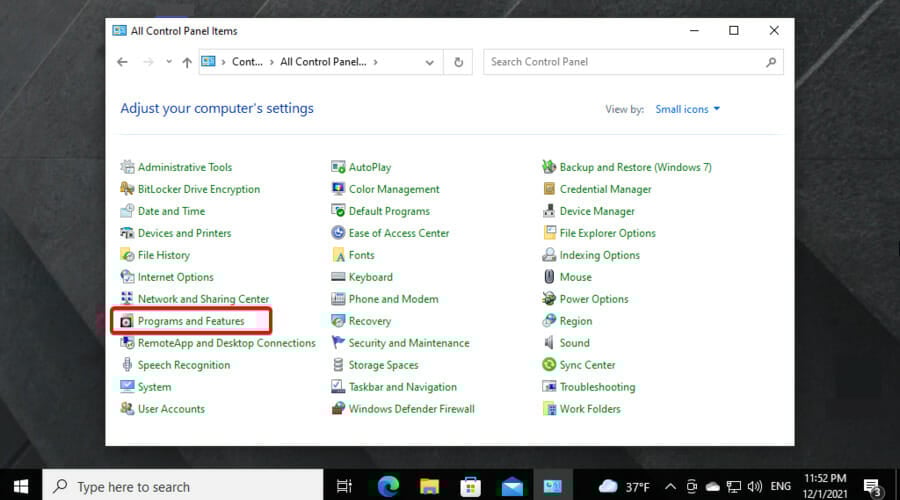Click the Windows Defender Firewall icon
Image resolution: width=900 pixels, height=500 pixels.
pyautogui.click(x=338, y=409)
